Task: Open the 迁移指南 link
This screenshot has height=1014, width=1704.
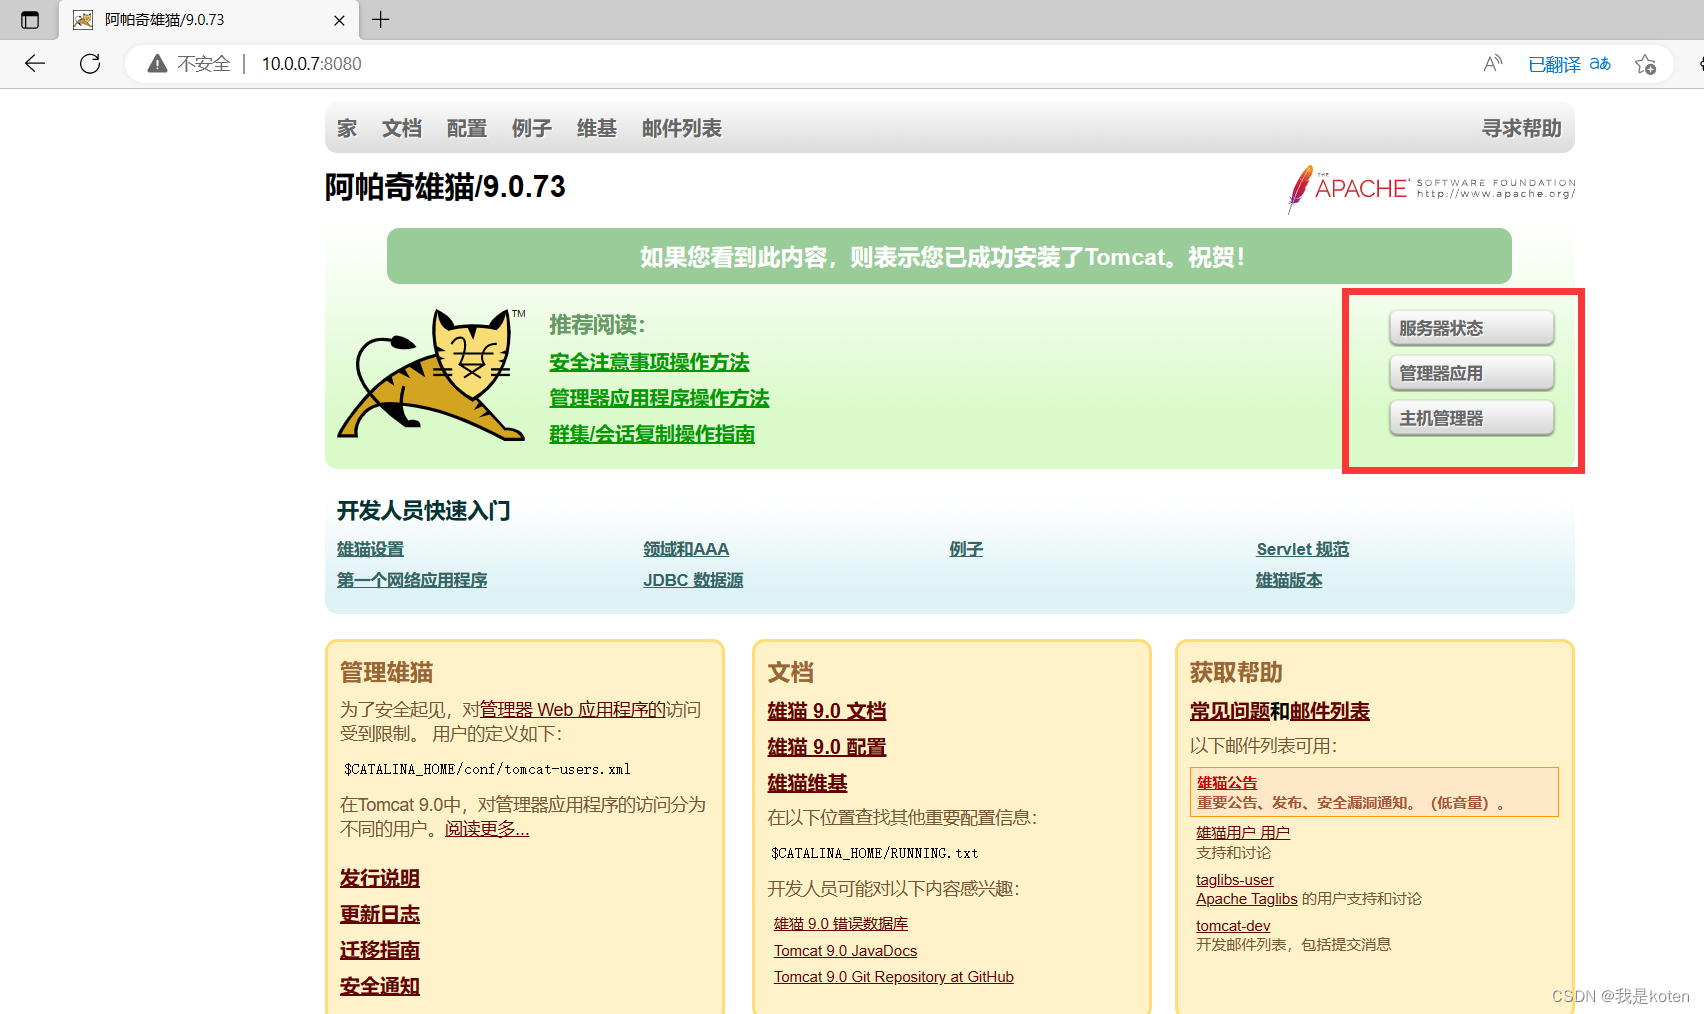Action: click(380, 950)
